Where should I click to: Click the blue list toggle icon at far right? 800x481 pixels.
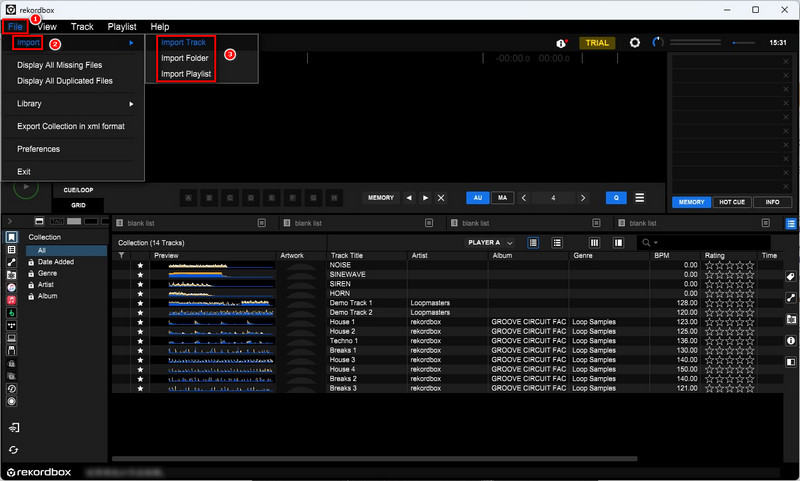[791, 223]
